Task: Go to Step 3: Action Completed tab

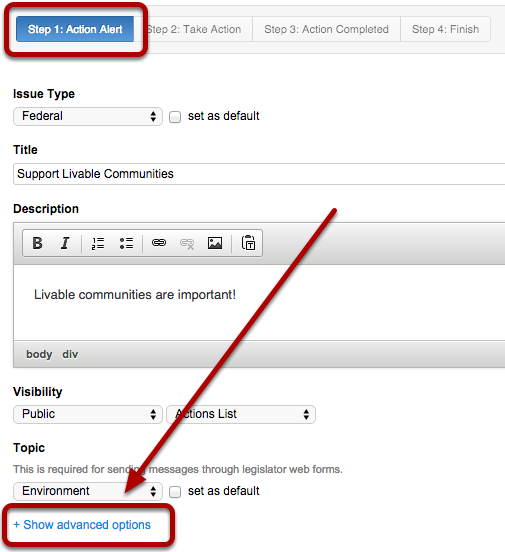Action: (326, 29)
